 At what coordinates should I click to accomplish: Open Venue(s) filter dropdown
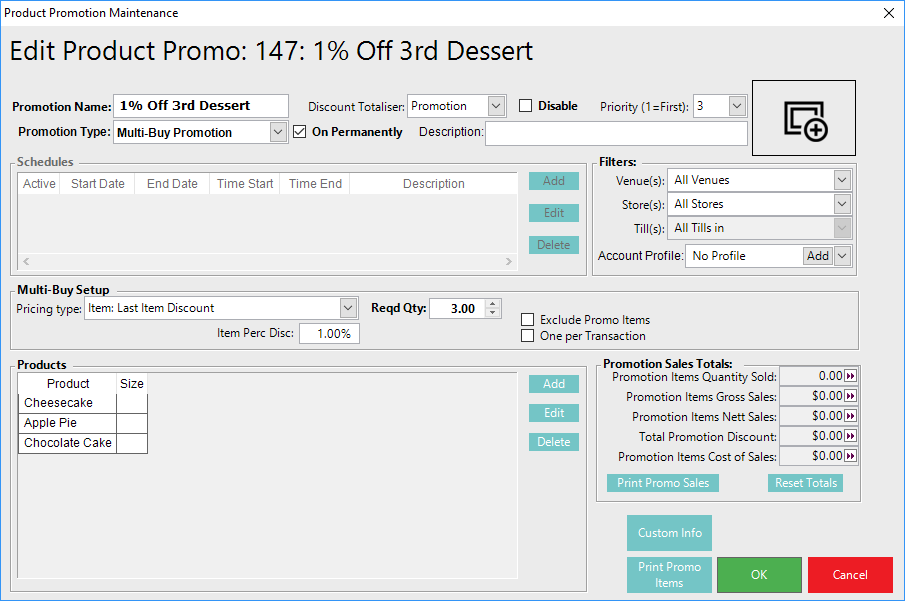tap(842, 180)
